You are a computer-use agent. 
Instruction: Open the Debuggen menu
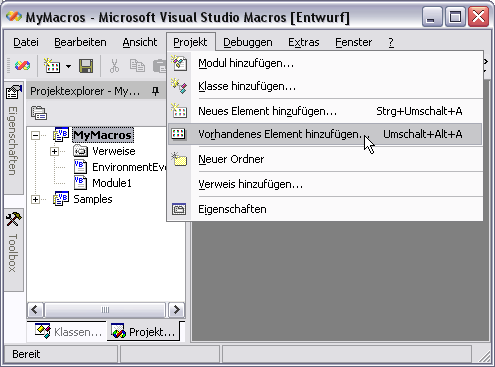pyautogui.click(x=248, y=42)
